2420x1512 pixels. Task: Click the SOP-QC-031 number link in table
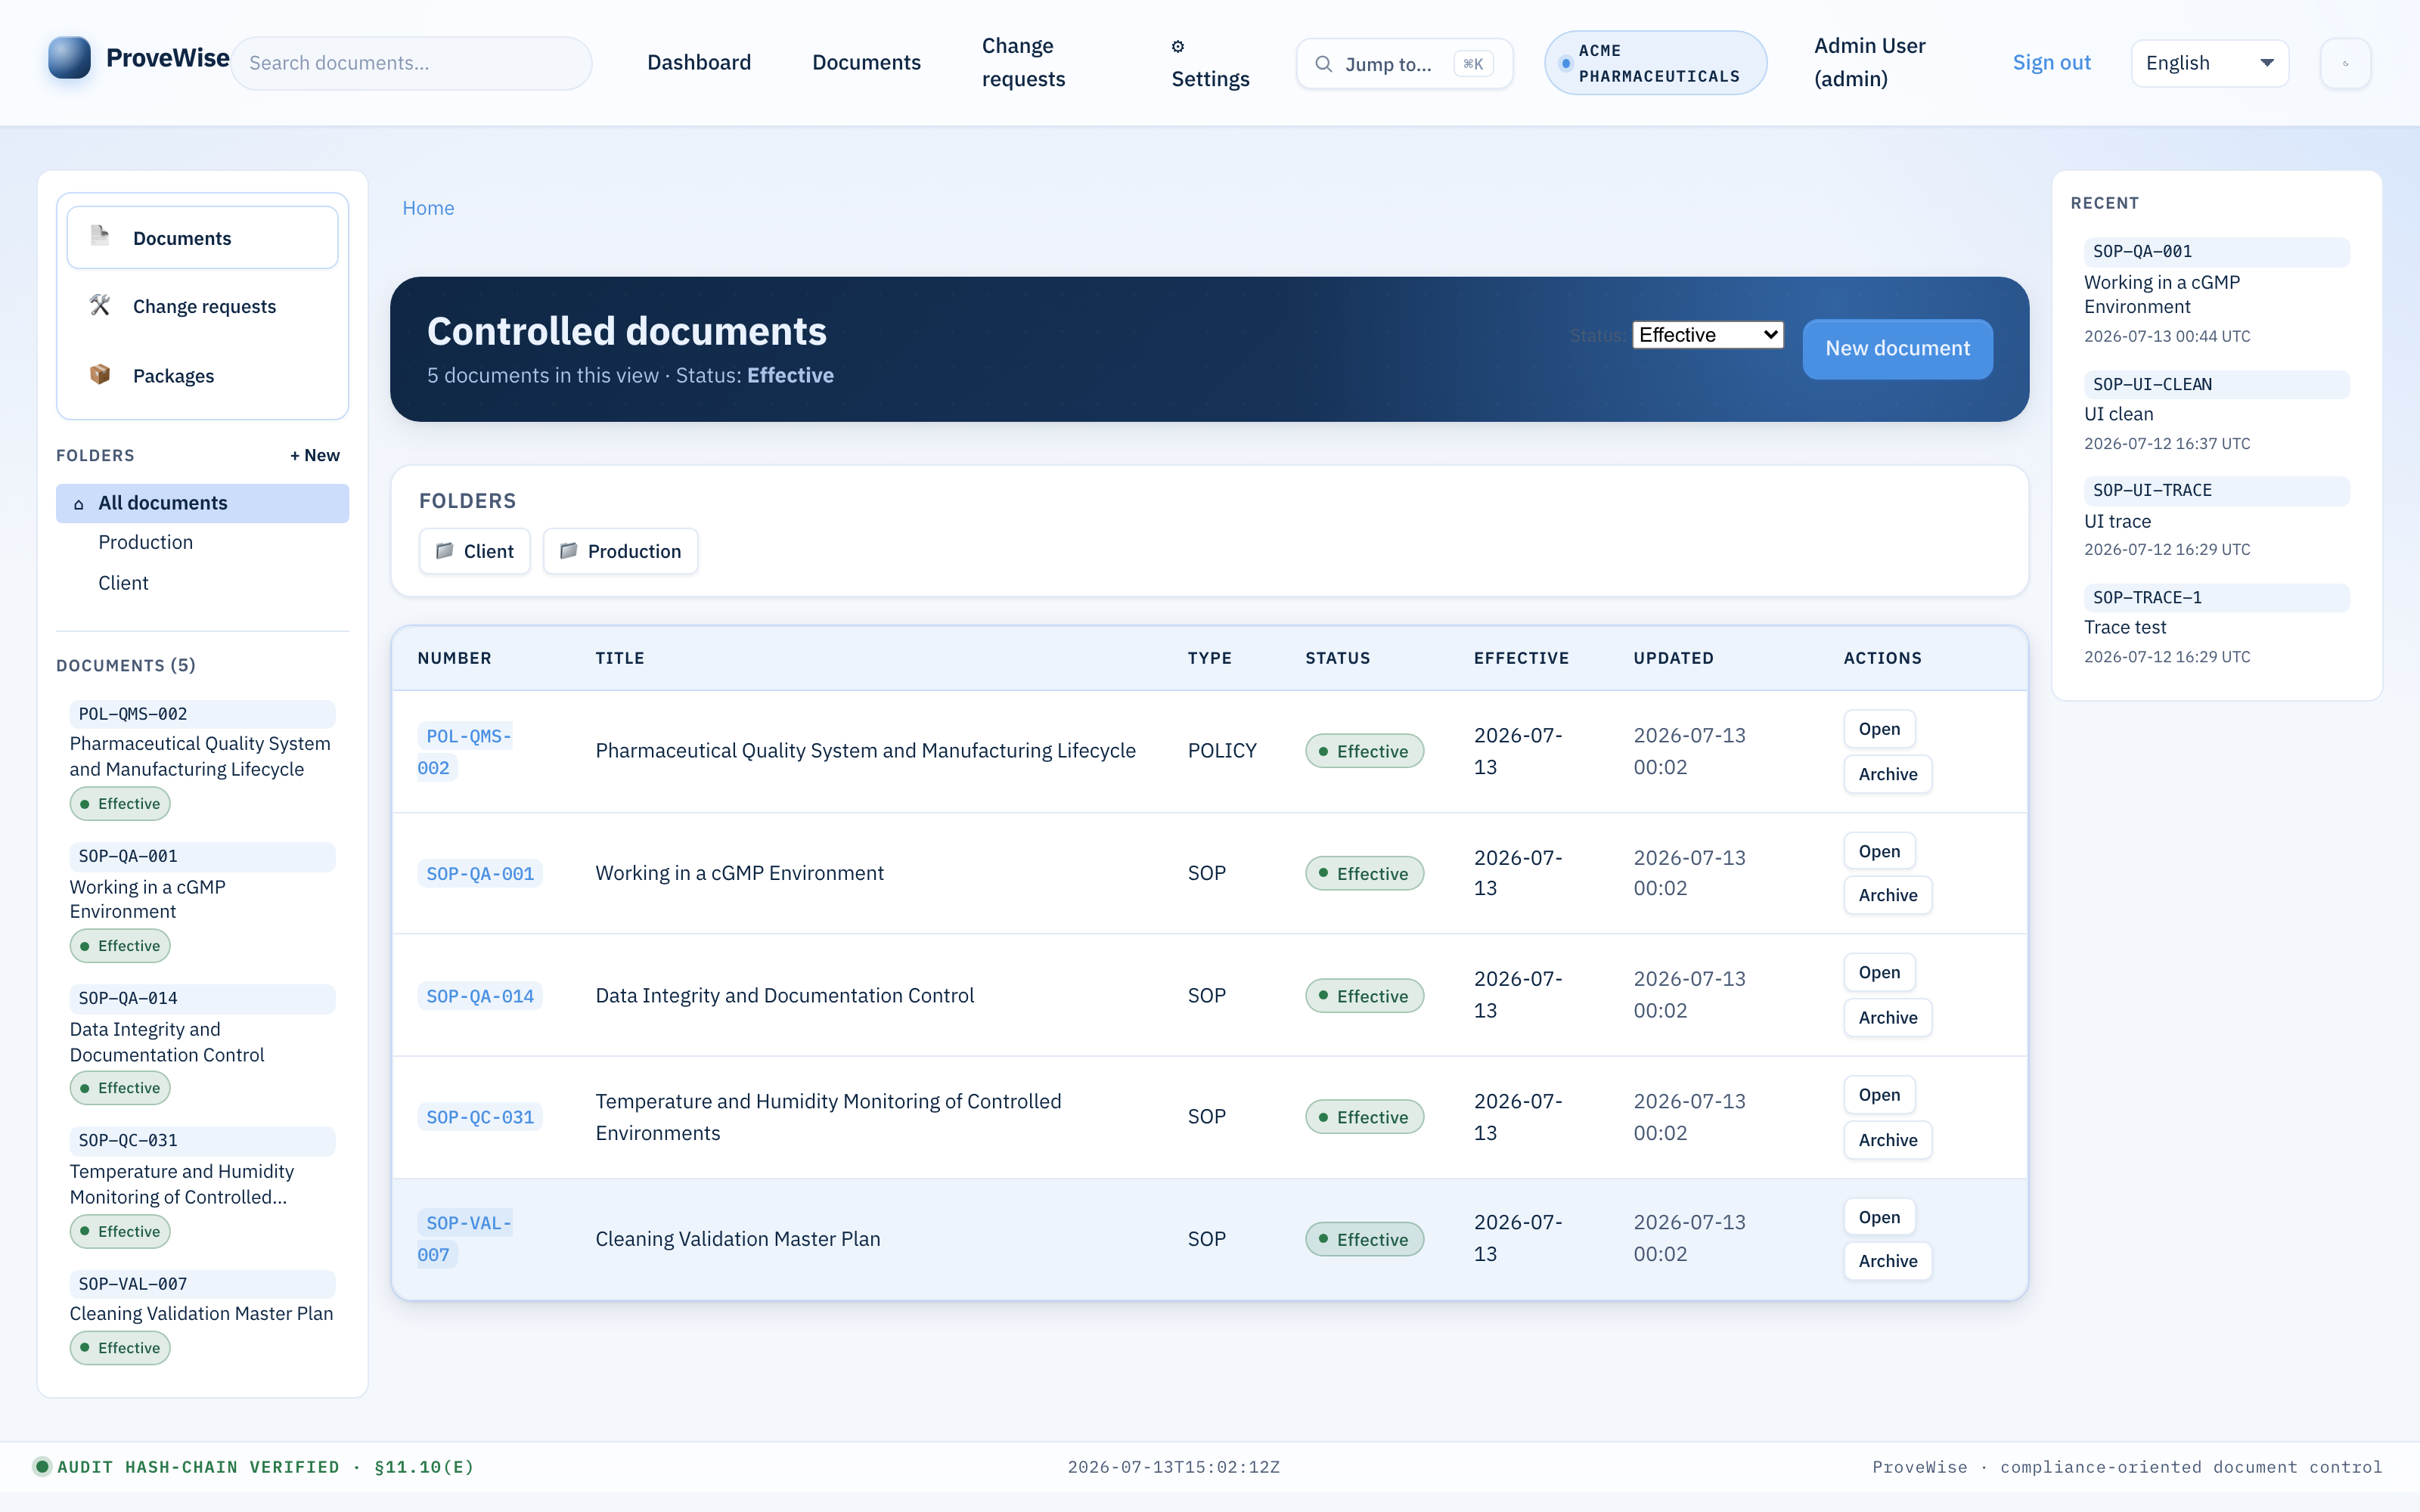[x=480, y=1117]
